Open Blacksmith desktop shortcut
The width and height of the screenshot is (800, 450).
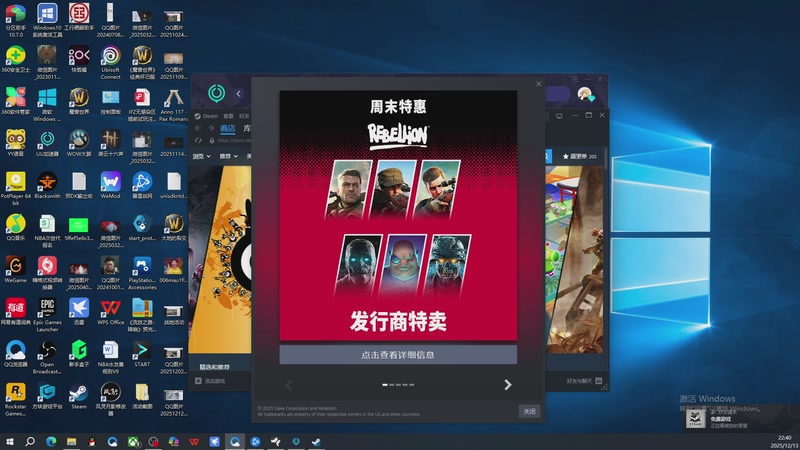tap(47, 186)
